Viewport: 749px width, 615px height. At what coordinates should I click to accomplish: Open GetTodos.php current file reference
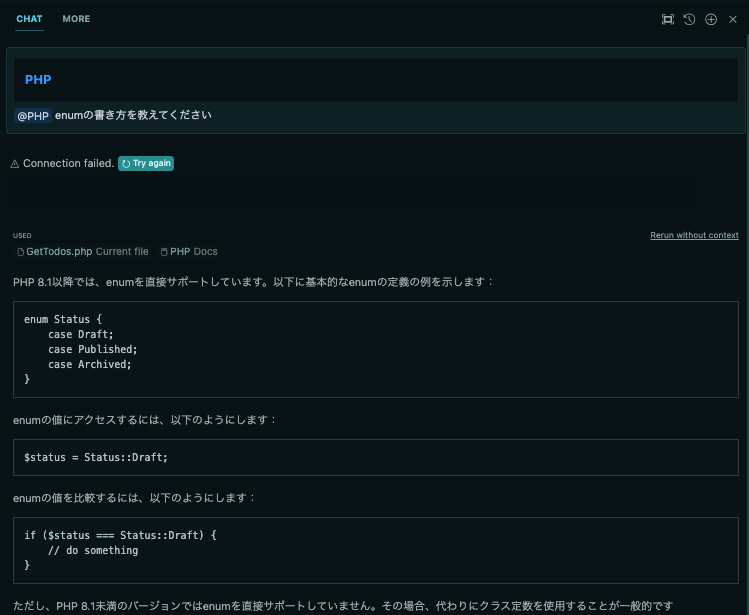(83, 251)
